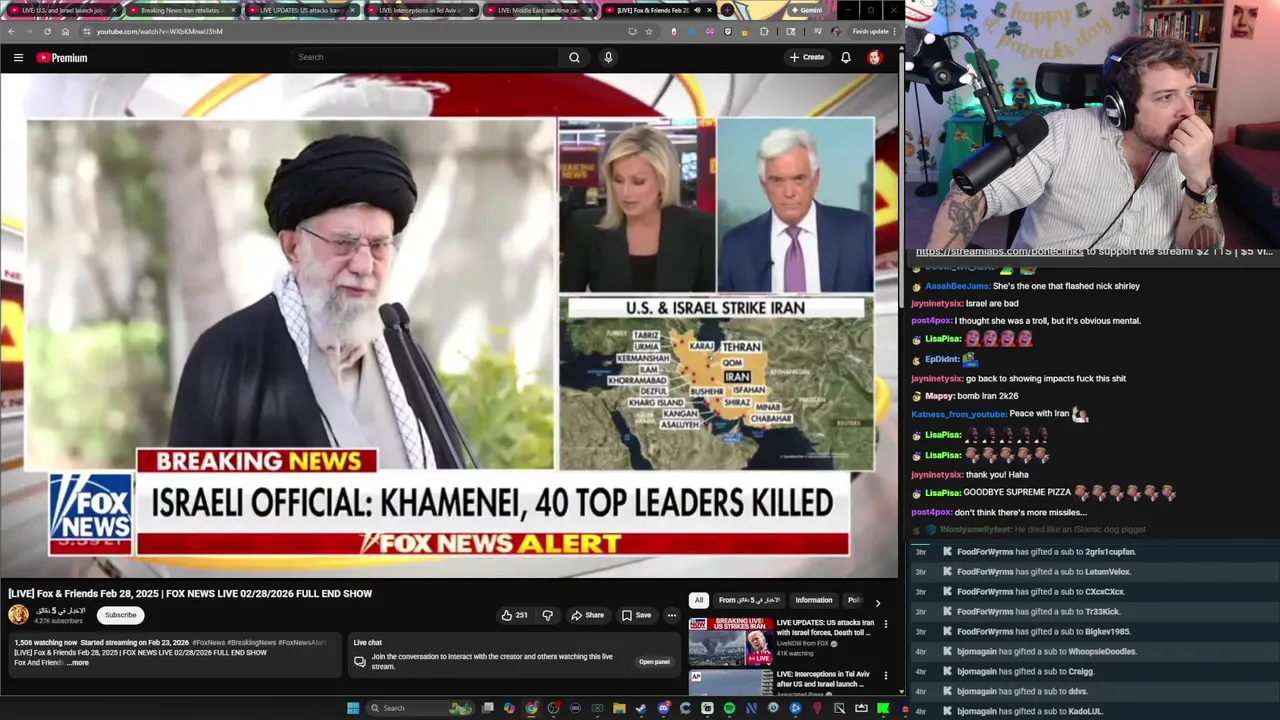The width and height of the screenshot is (1280, 720).
Task: Click 'FoodForWyrms has gifted a sub to Bigkev1985.'
Action: [x=1043, y=632]
